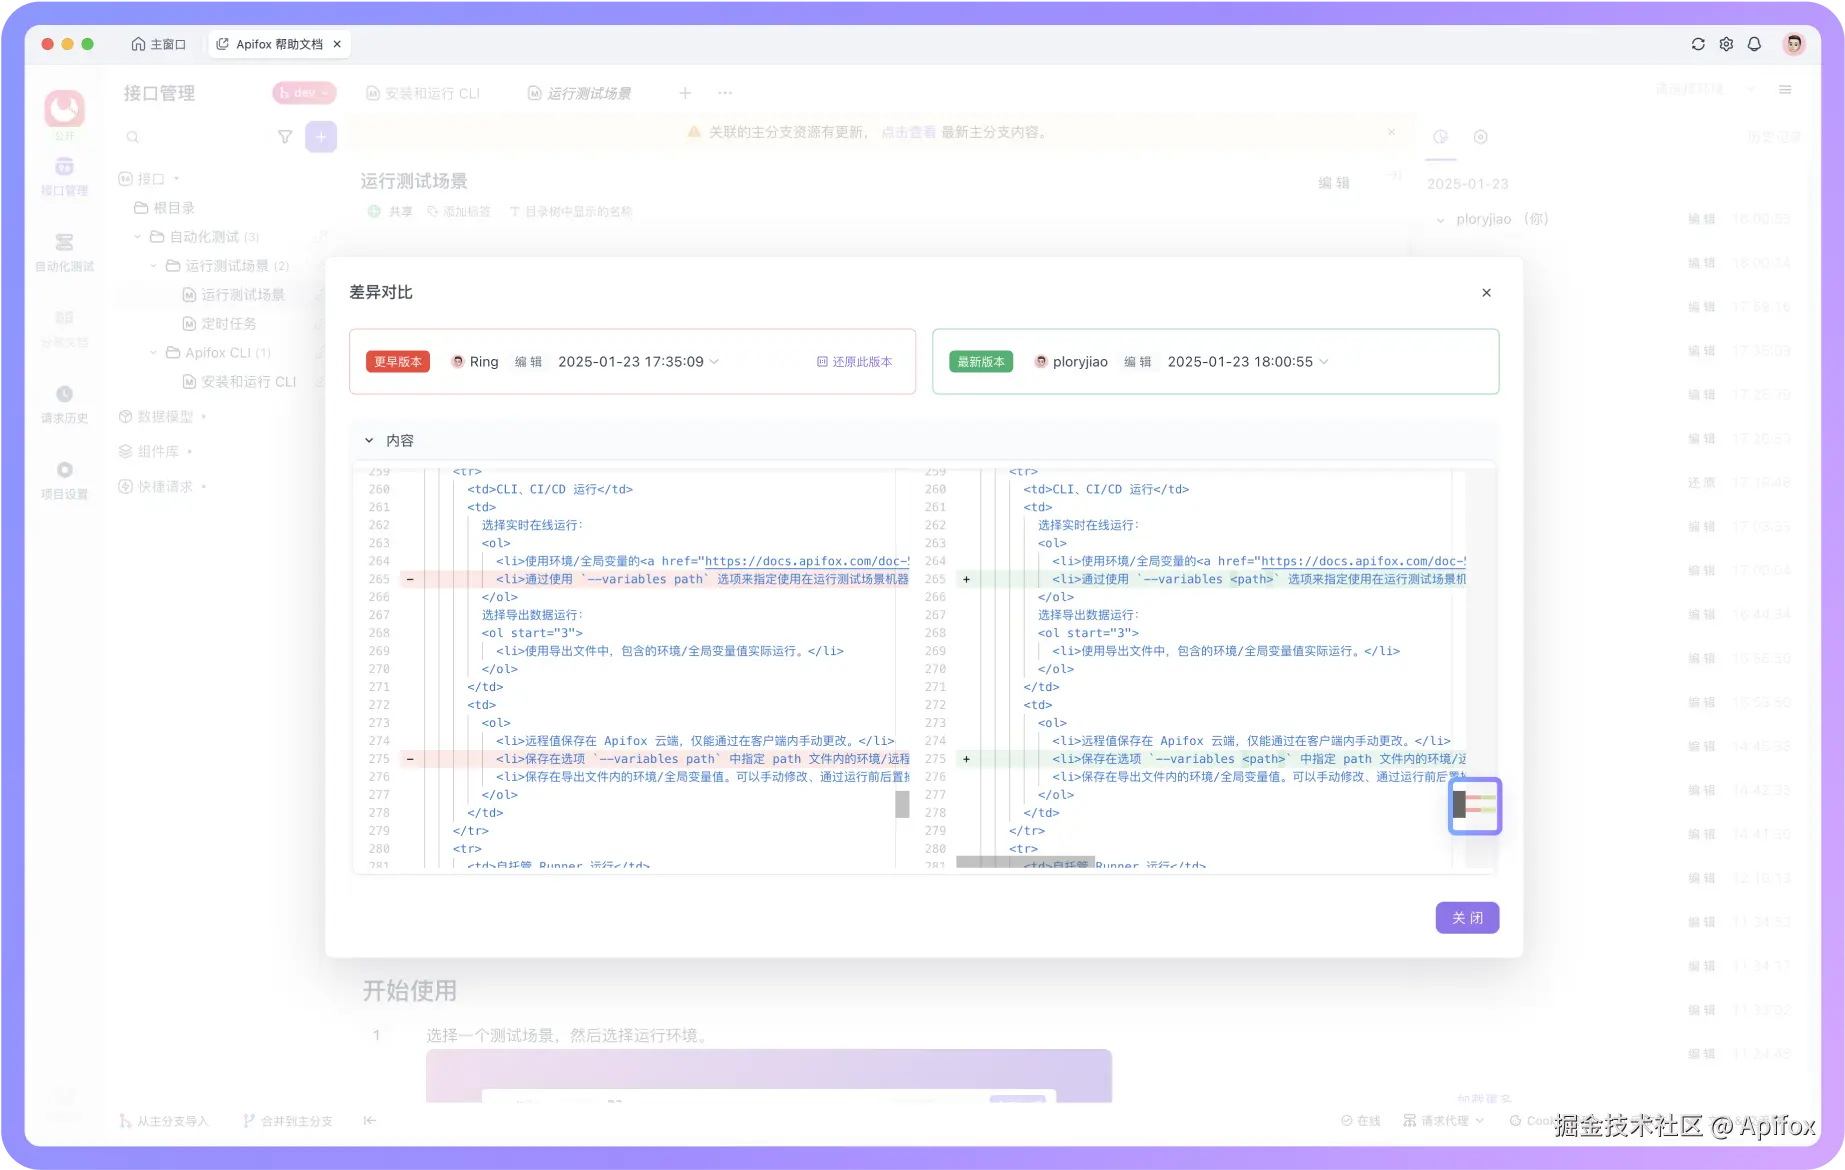Open the history clock tab in the right panel

tap(1440, 137)
